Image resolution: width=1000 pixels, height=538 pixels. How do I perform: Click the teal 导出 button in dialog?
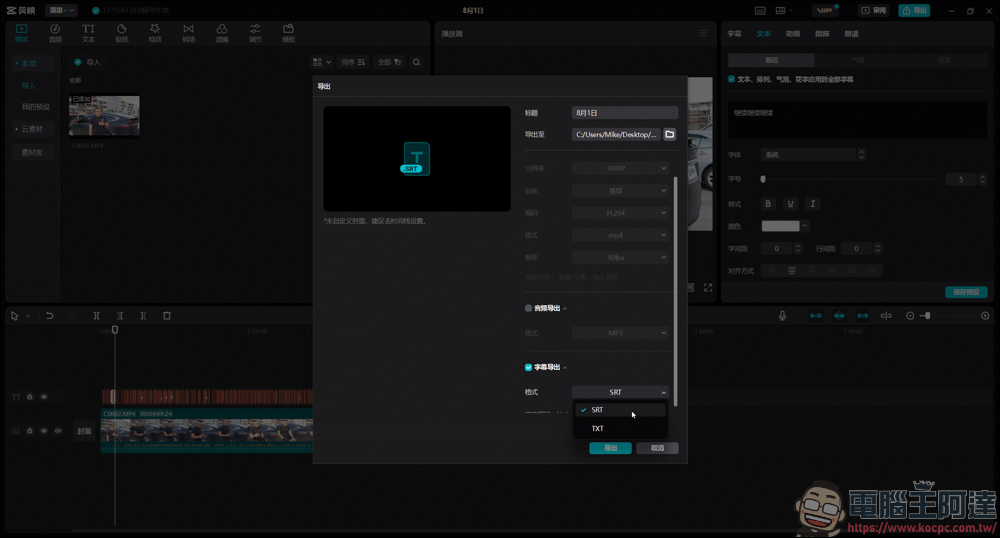(610, 448)
